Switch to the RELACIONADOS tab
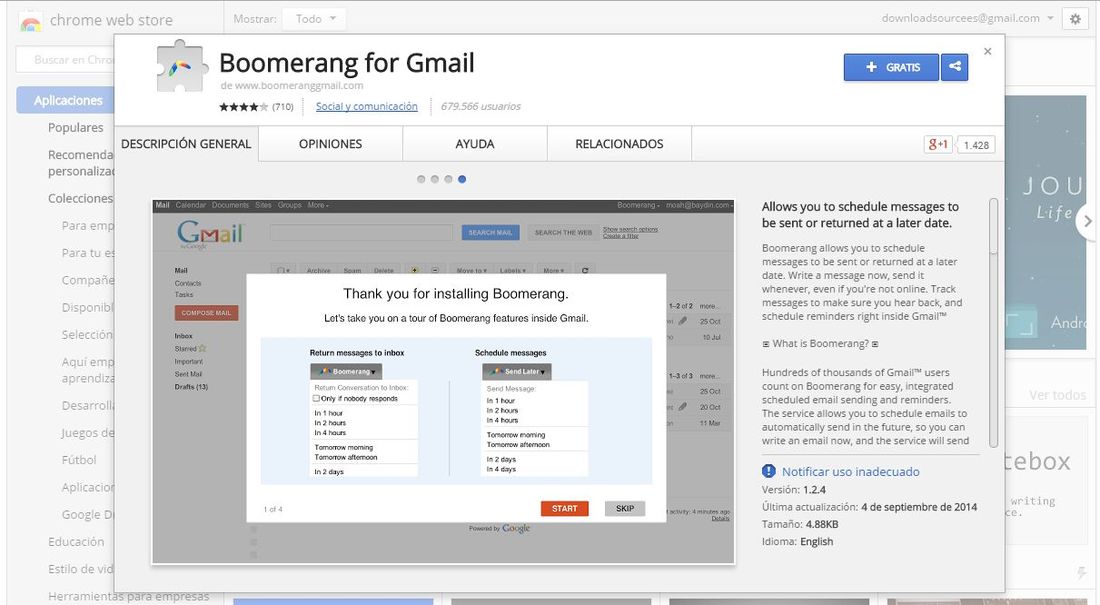The image size is (1100, 605). point(619,144)
